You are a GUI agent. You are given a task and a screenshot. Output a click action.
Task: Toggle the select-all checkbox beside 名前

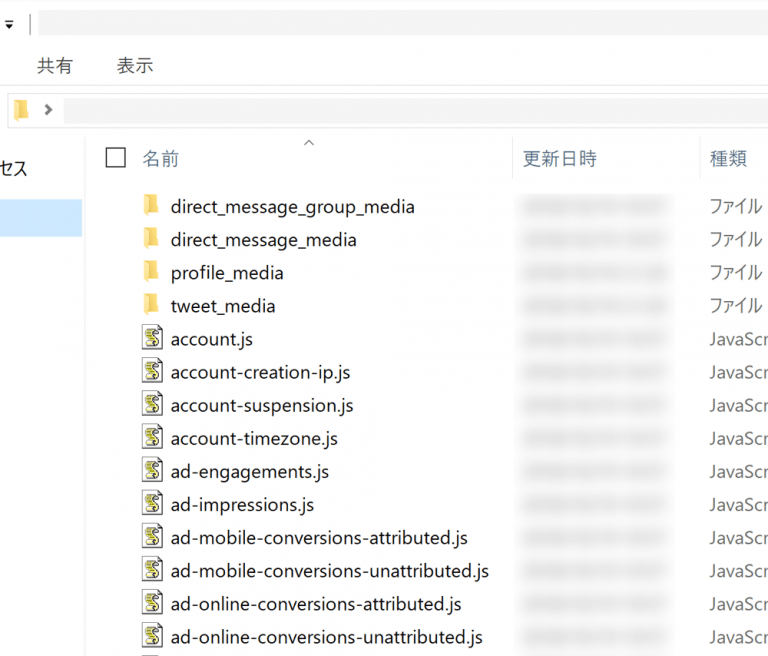[116, 158]
